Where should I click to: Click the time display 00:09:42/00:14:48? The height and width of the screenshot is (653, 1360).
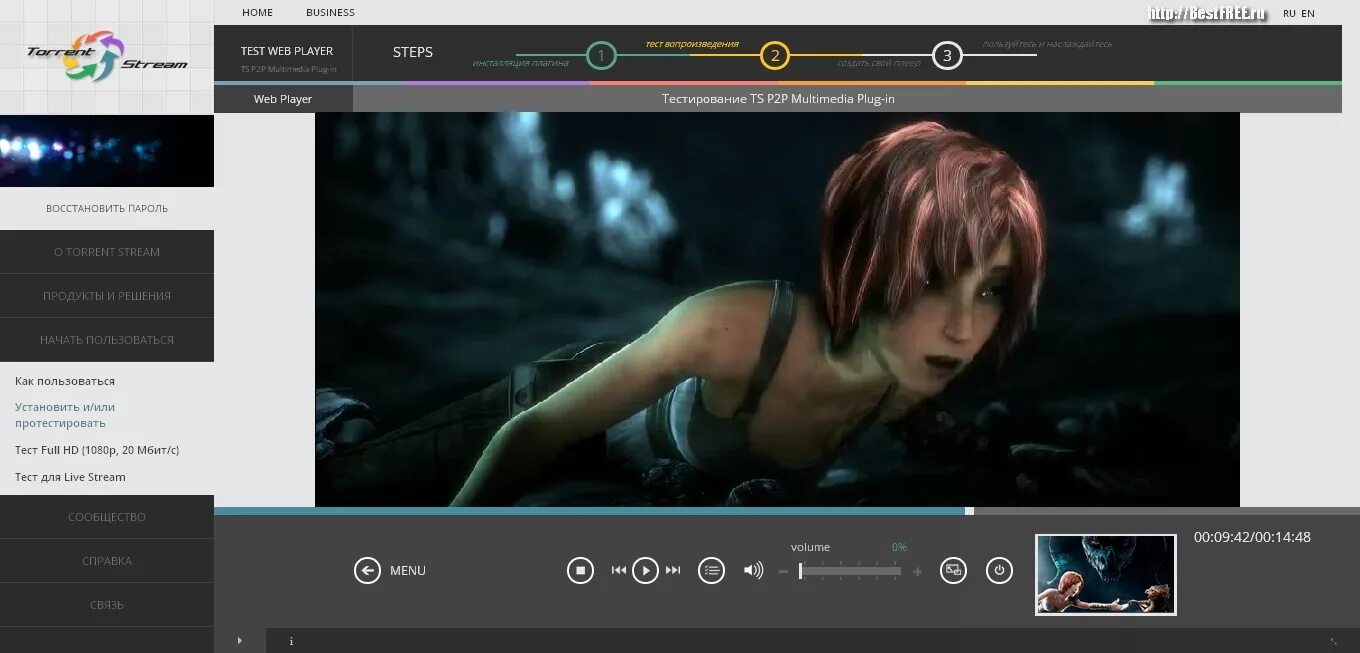pyautogui.click(x=1252, y=537)
